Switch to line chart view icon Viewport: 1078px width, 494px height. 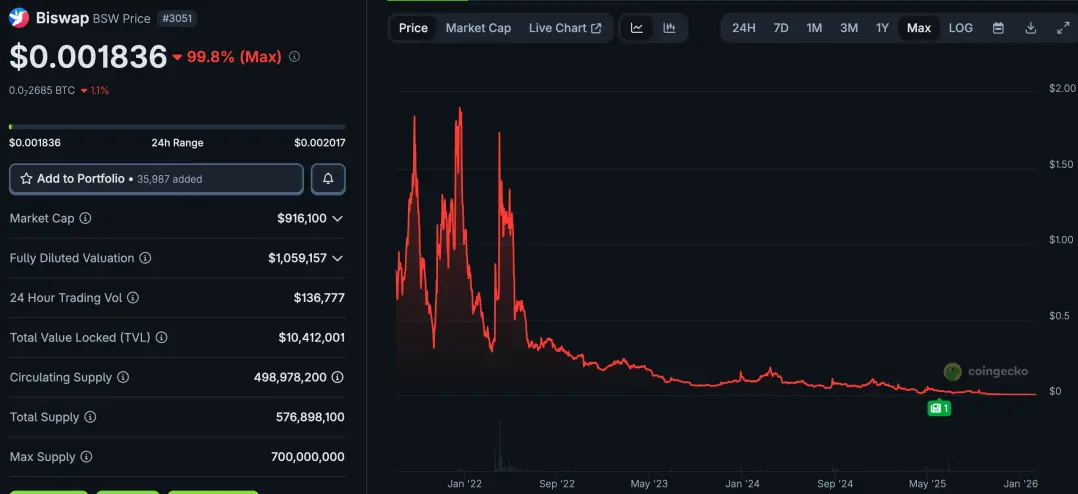(637, 28)
